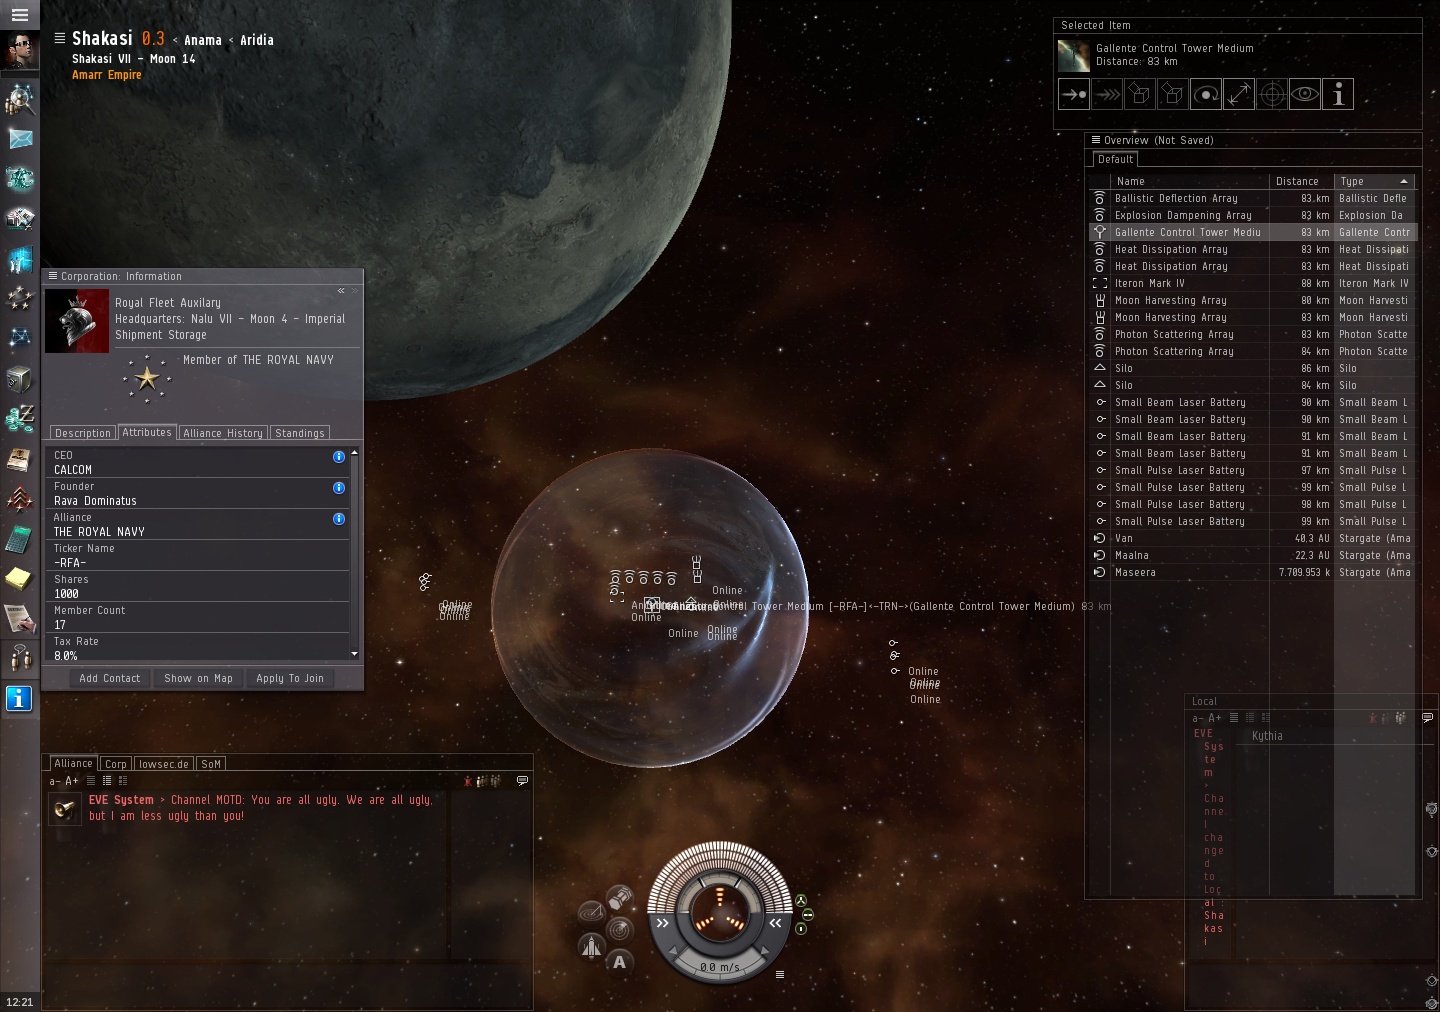Select the Attributes tab
This screenshot has width=1440, height=1012.
pyautogui.click(x=147, y=432)
